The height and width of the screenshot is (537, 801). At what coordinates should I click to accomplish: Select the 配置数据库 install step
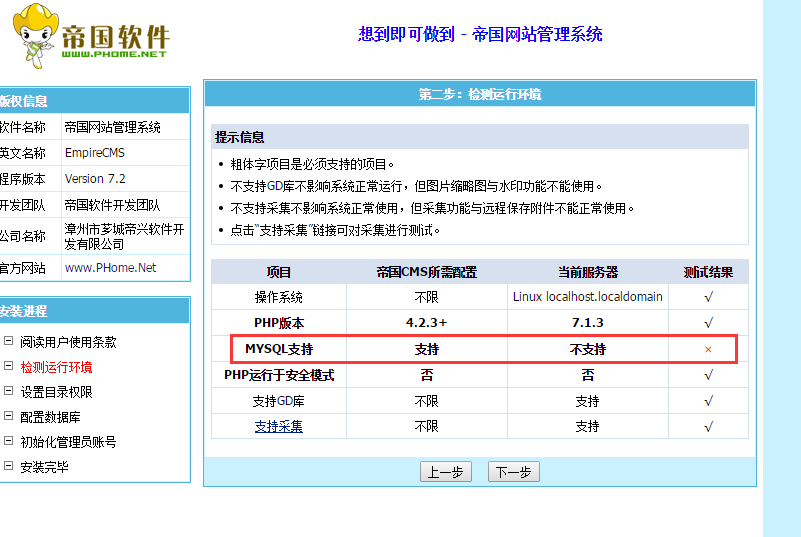pyautogui.click(x=50, y=417)
